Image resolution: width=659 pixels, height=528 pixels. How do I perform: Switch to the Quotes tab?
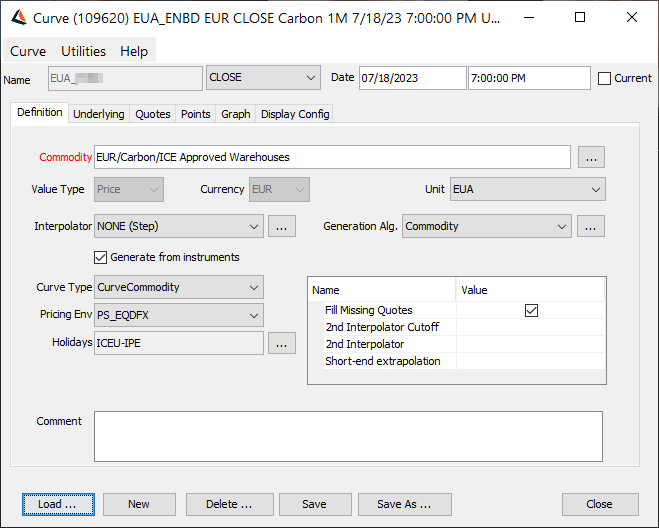[153, 114]
